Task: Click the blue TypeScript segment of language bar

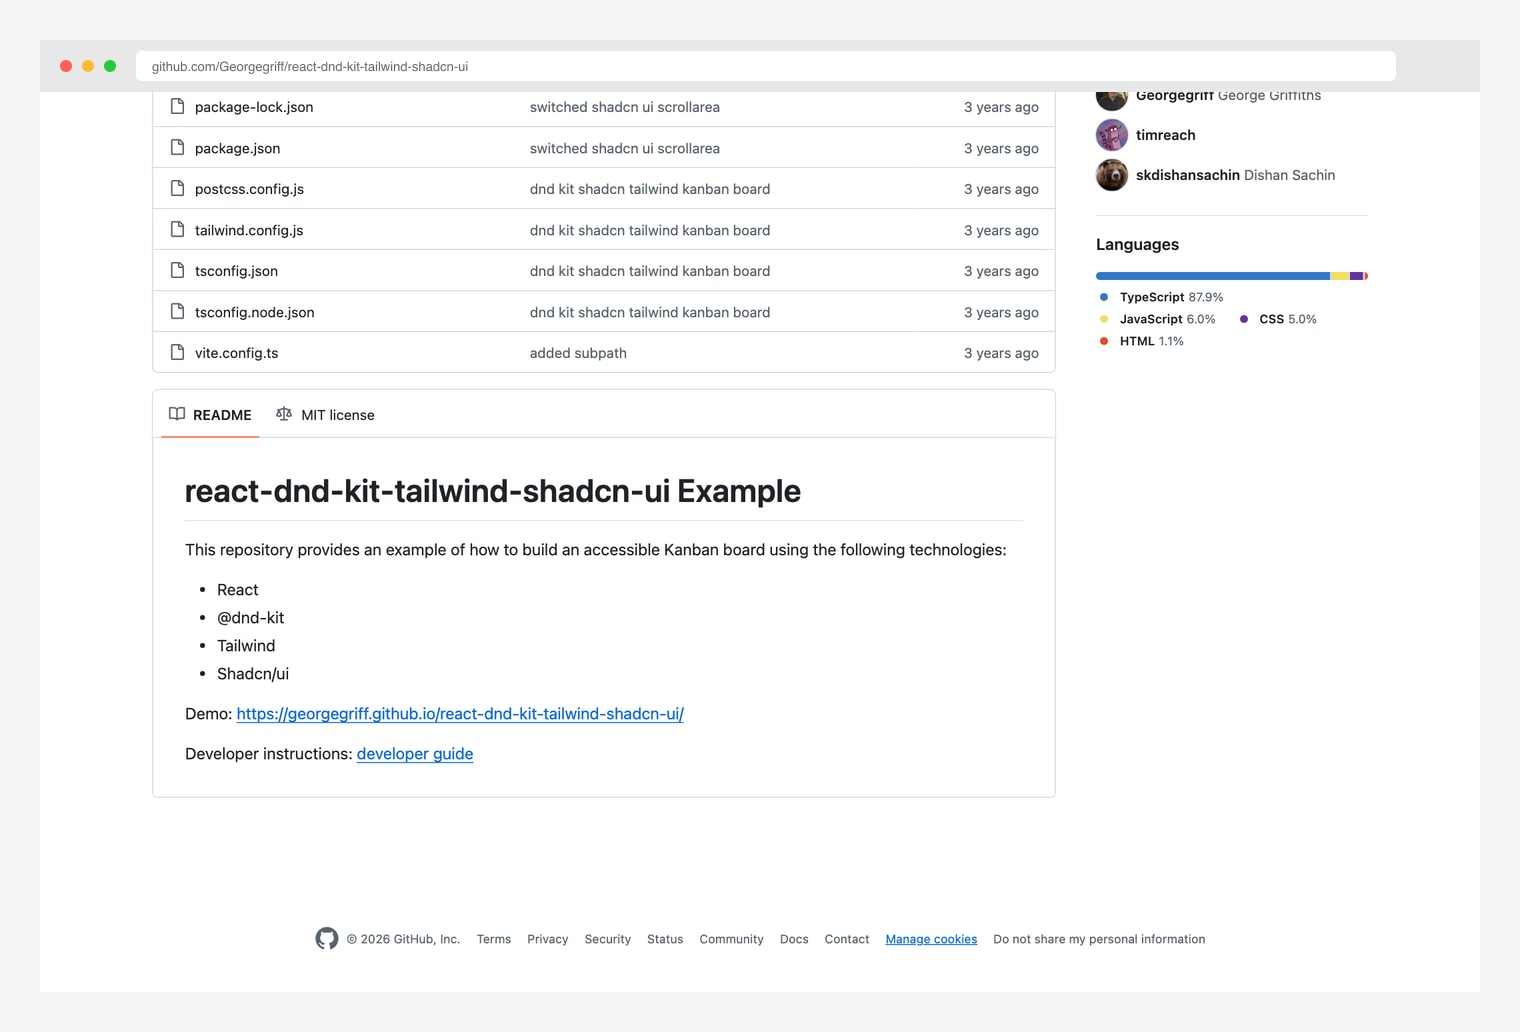Action: tap(1213, 276)
